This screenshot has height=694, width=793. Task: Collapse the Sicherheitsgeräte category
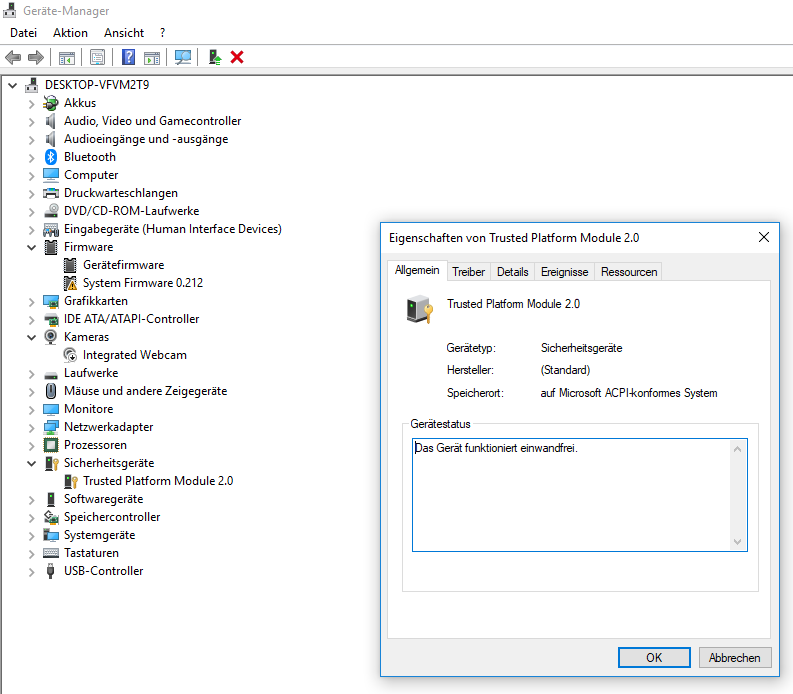click(x=32, y=463)
